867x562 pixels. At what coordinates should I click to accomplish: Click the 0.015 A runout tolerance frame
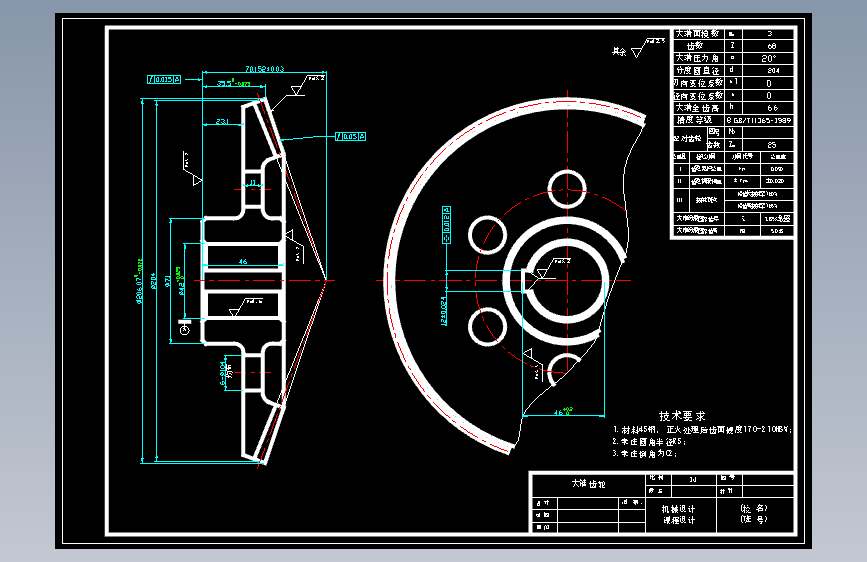click(164, 80)
